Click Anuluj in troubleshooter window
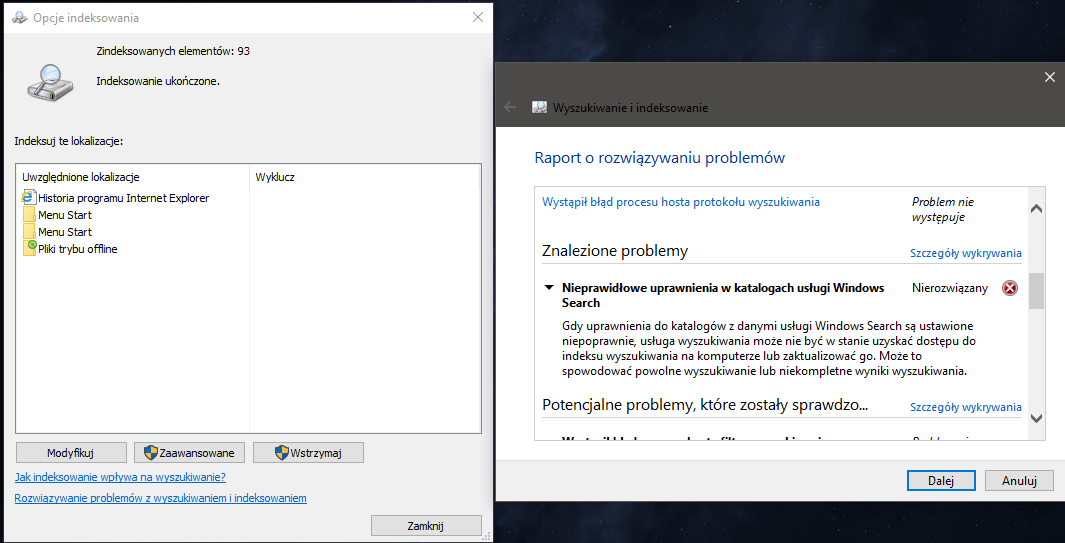The width and height of the screenshot is (1065, 543). 1019,480
